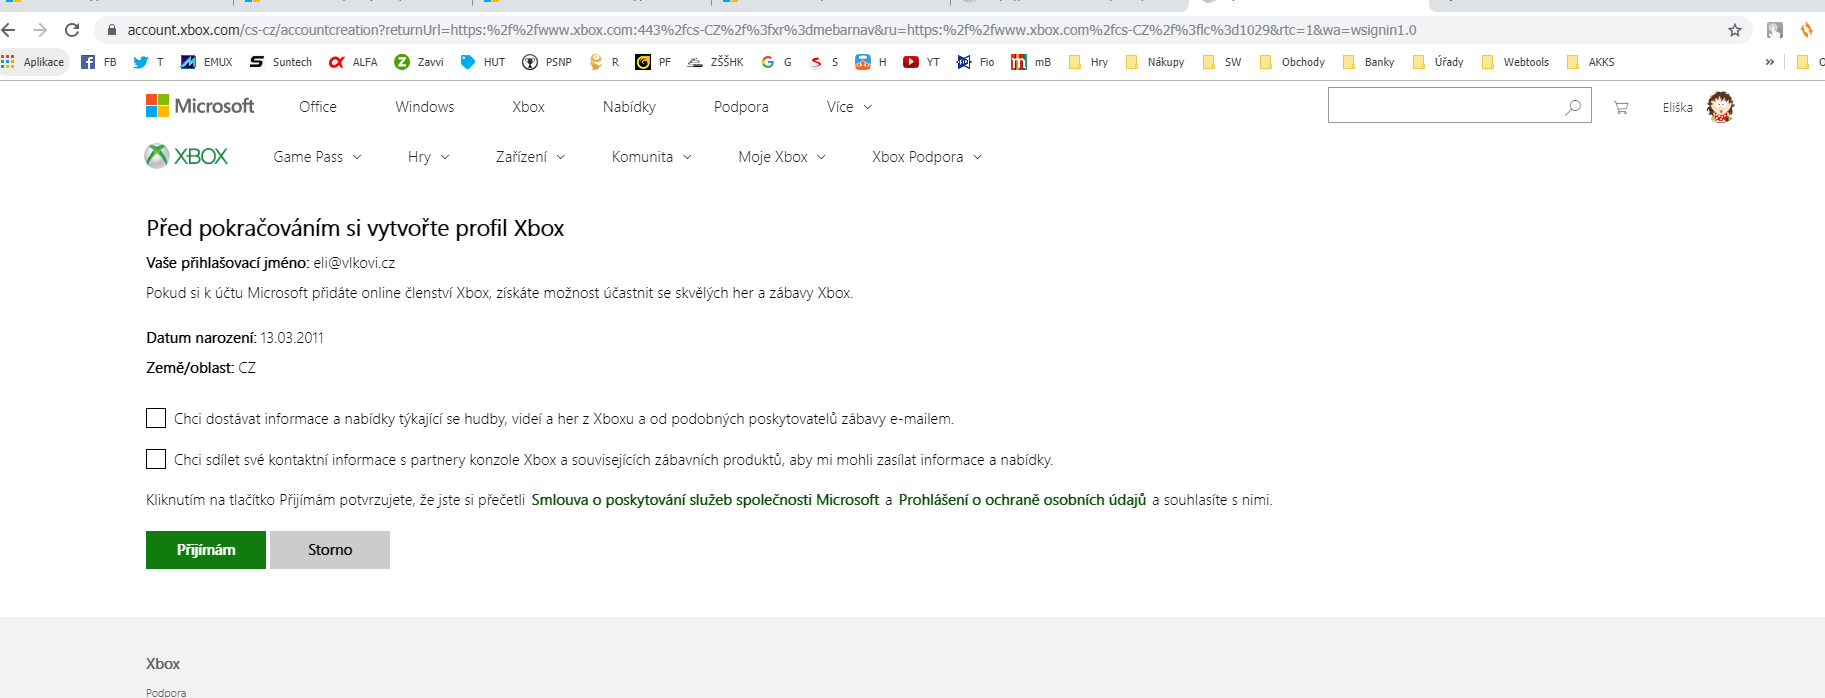Bookmark this page with the star icon
This screenshot has width=1825, height=698.
pos(1735,30)
